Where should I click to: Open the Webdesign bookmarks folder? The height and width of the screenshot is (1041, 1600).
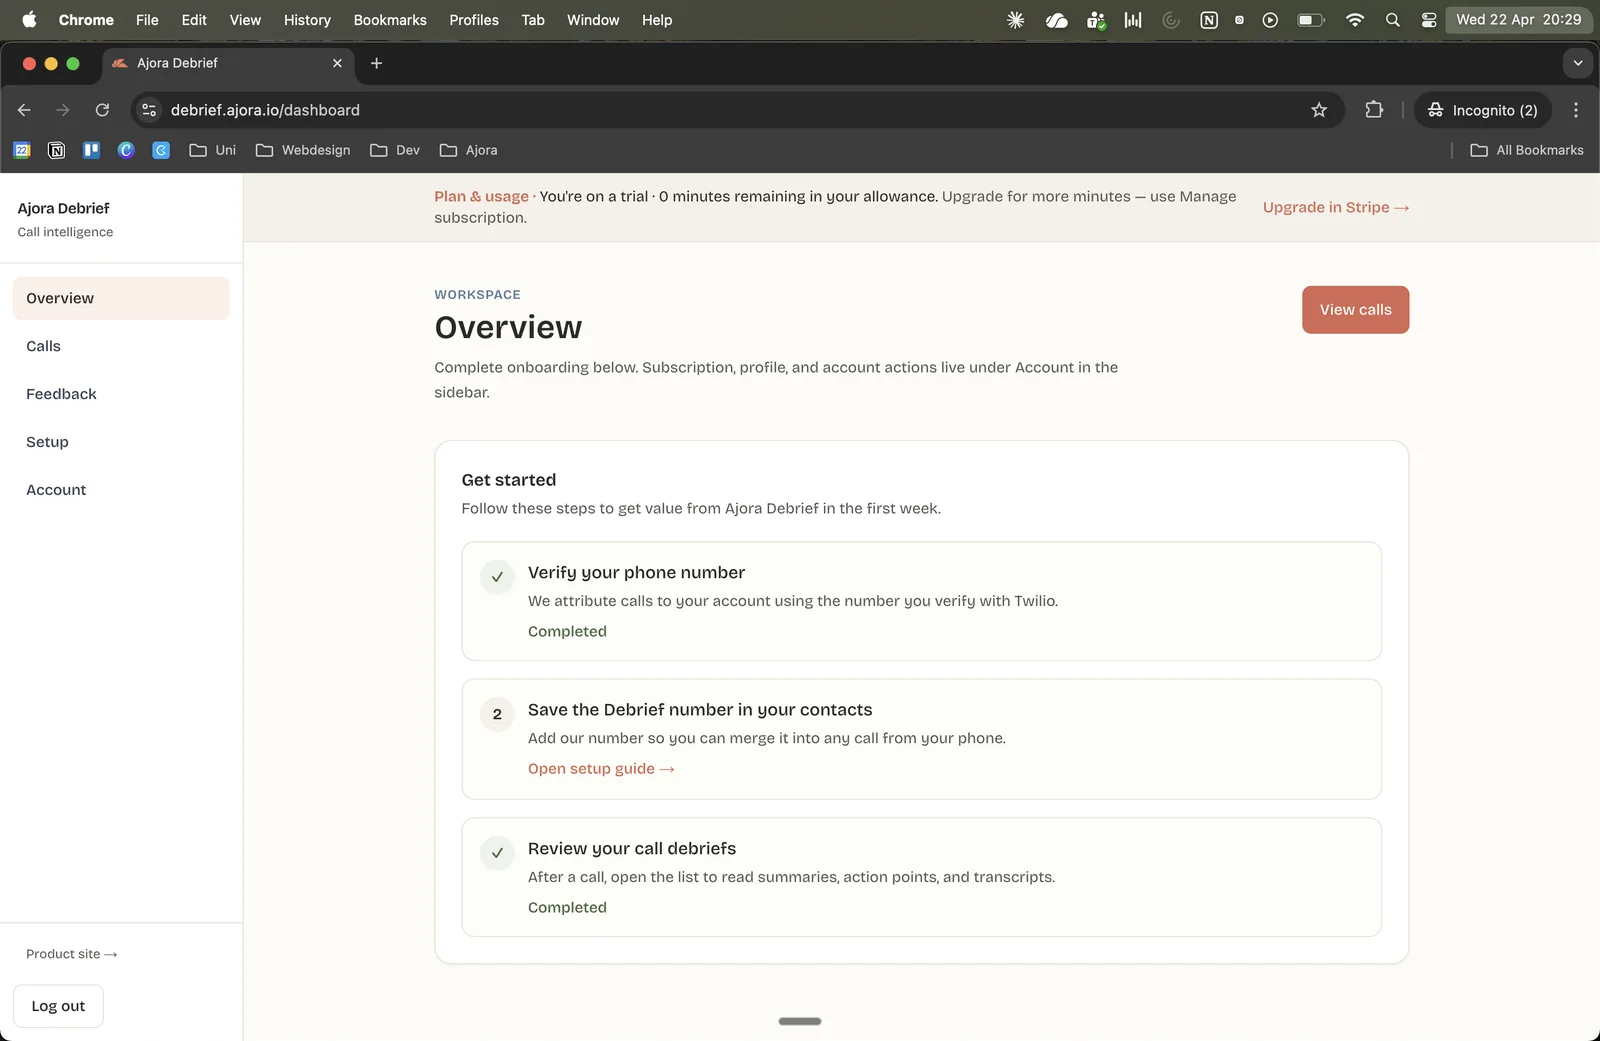[303, 150]
